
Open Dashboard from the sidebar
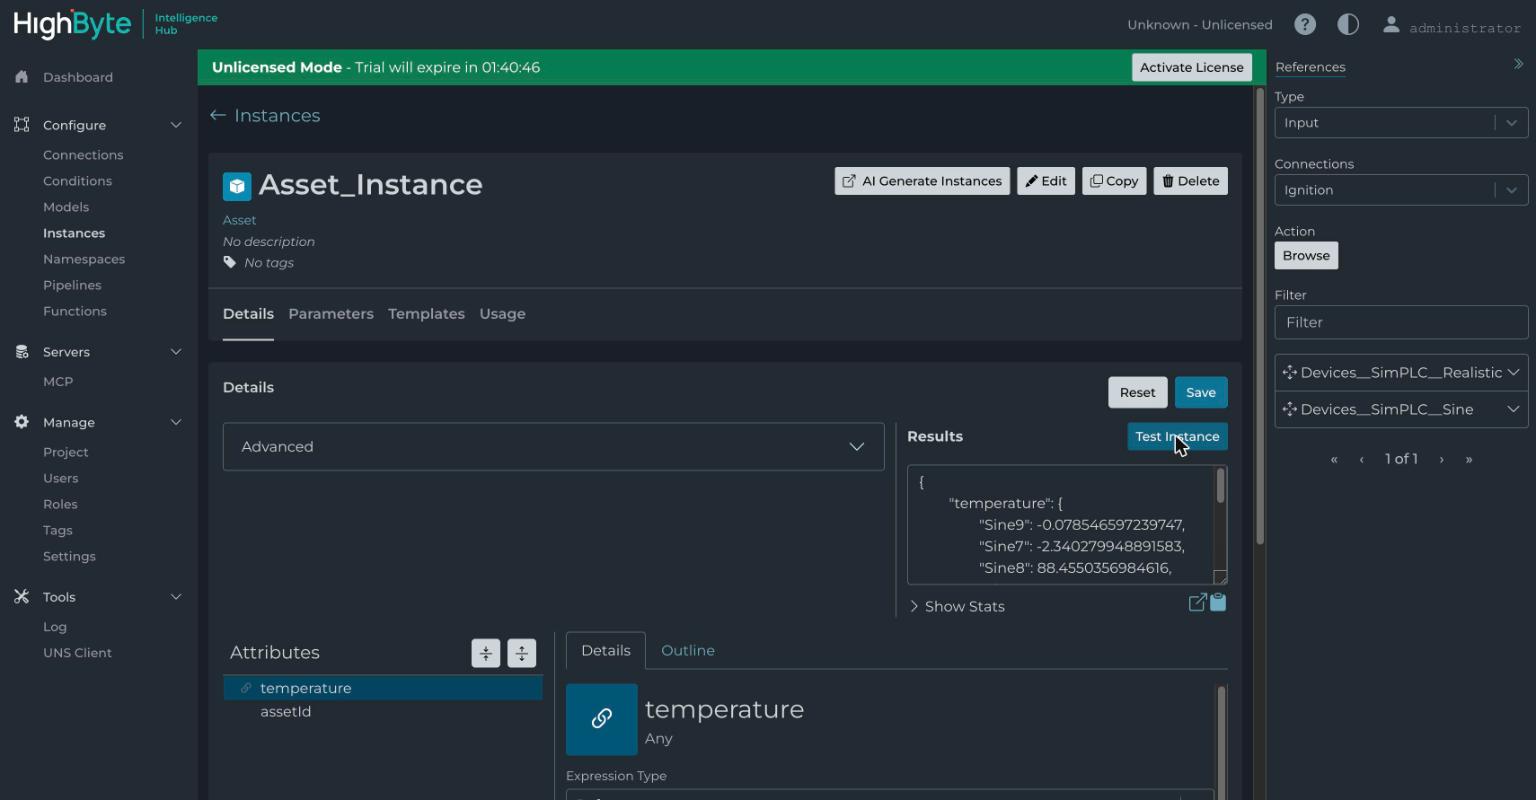tap(78, 77)
